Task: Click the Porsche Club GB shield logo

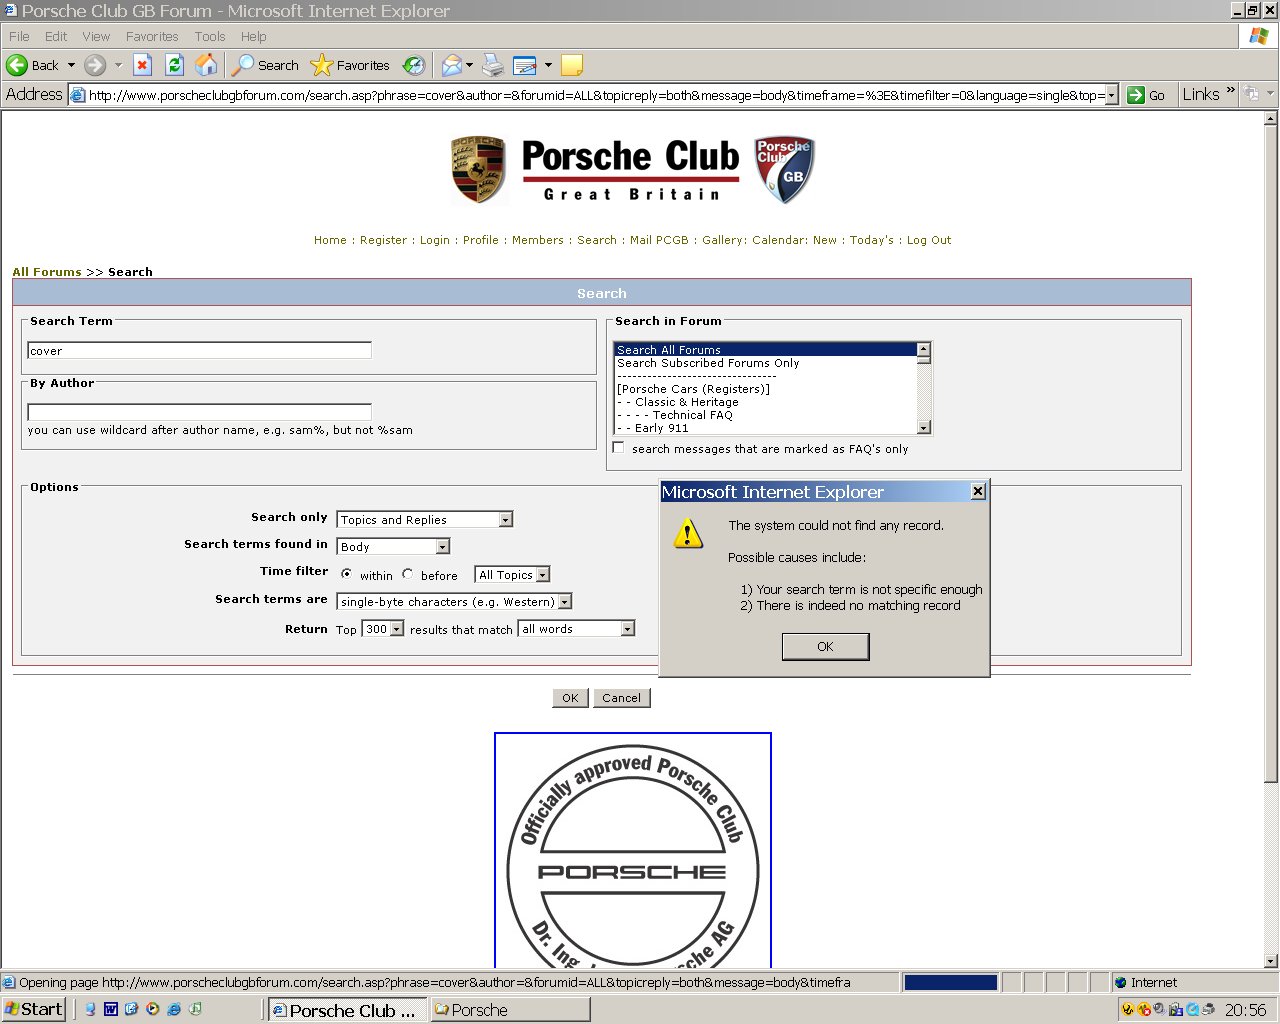Action: point(784,170)
